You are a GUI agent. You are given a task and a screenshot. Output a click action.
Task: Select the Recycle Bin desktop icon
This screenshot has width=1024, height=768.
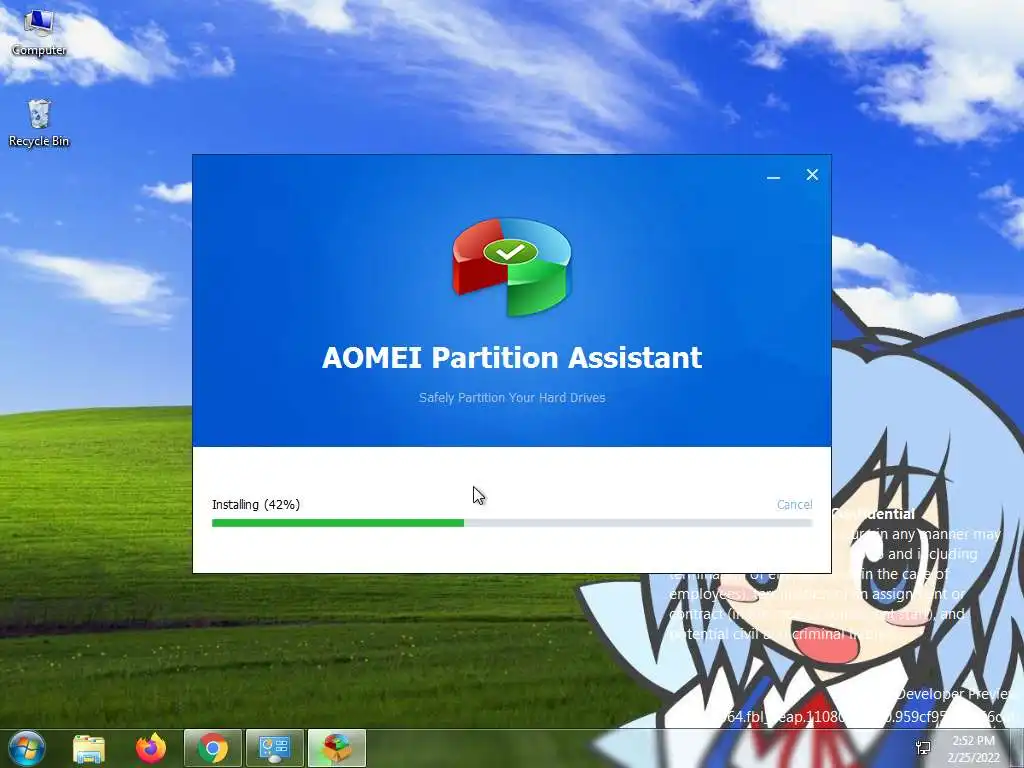[x=39, y=123]
